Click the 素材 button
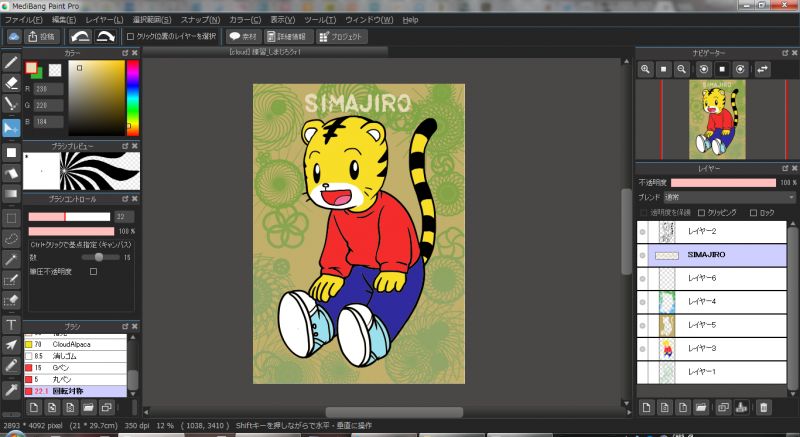Image resolution: width=800 pixels, height=437 pixels. 243,37
